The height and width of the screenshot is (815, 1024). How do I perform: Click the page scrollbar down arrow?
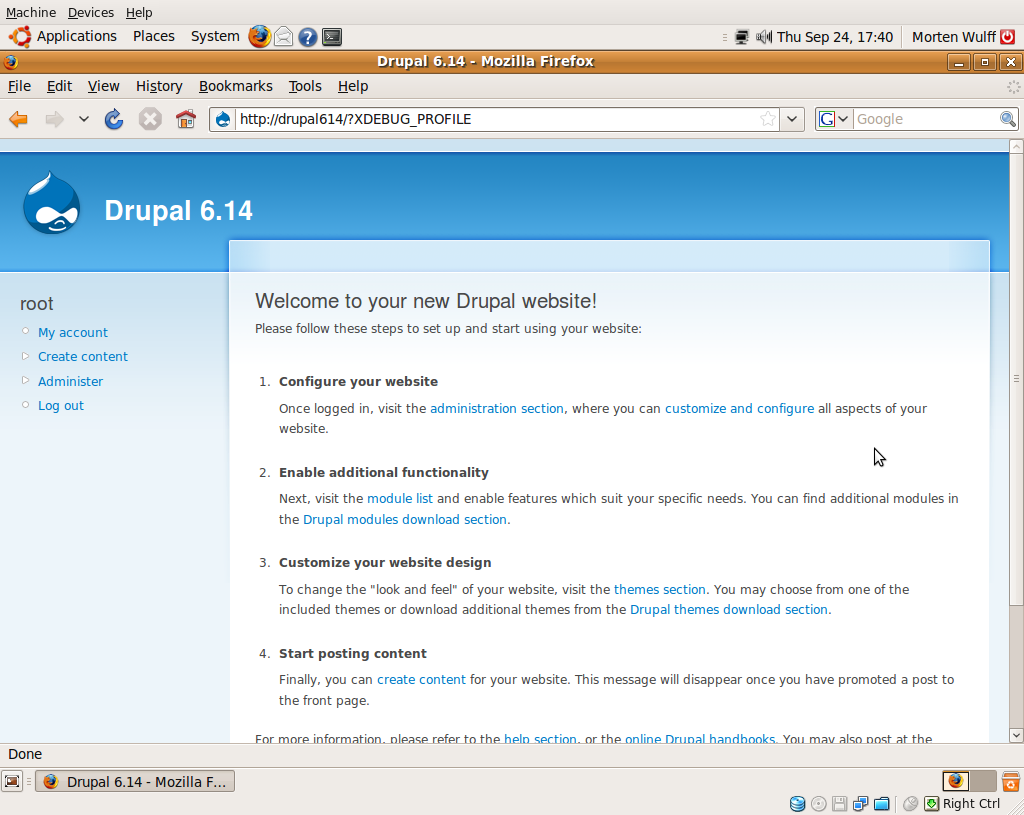point(1016,735)
